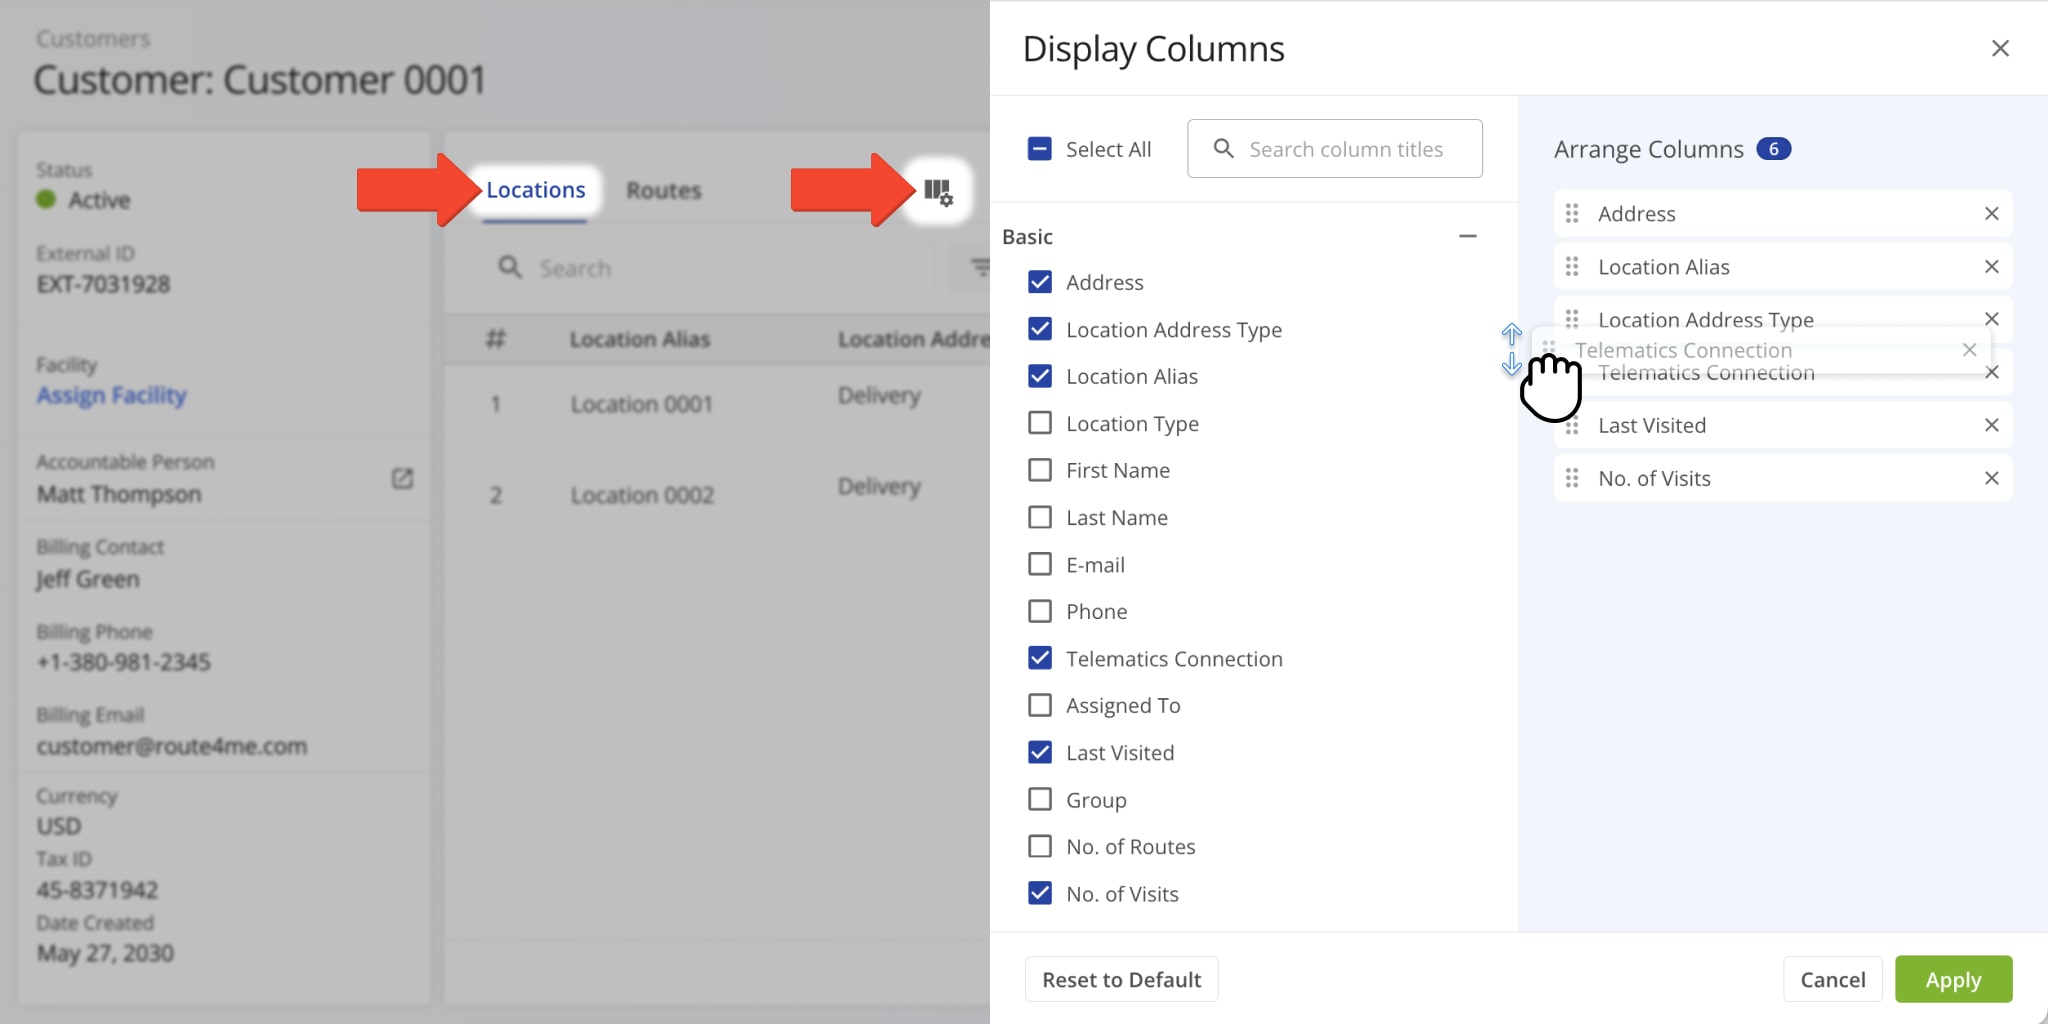Click the billing email customer@route4me.com
The width and height of the screenshot is (2048, 1024).
tap(172, 746)
